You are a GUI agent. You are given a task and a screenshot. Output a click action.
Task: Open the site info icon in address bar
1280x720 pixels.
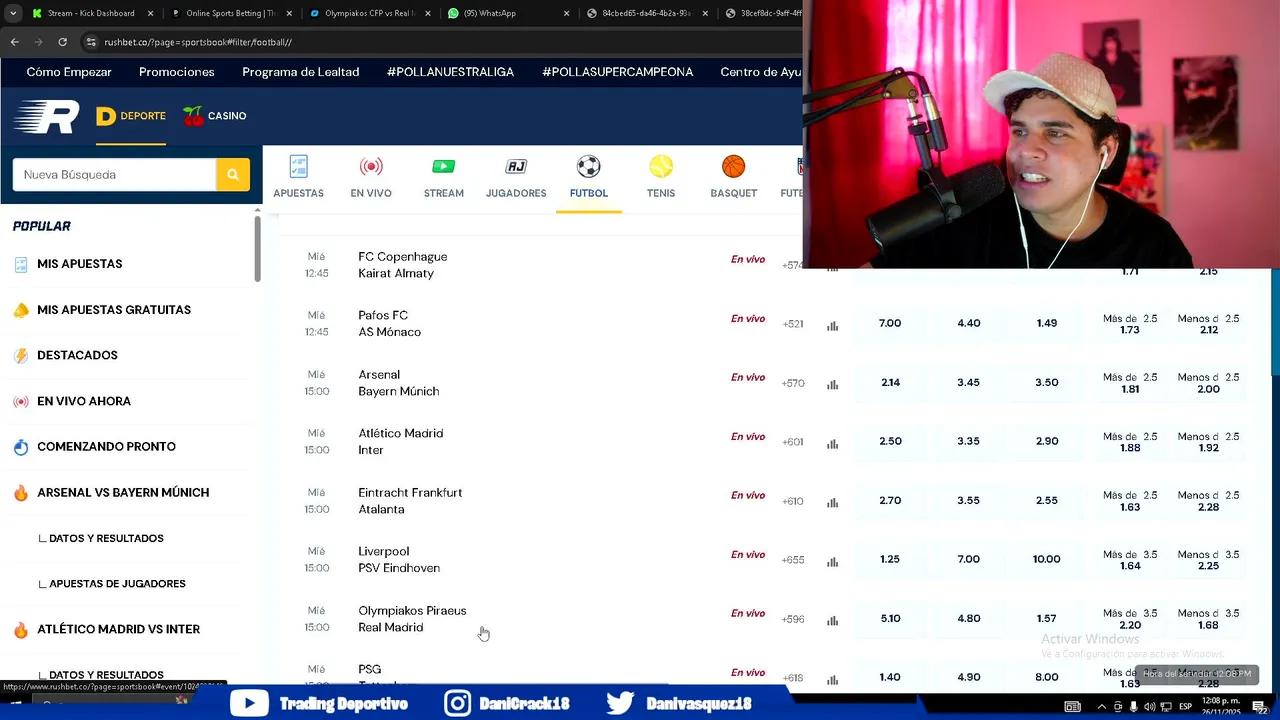tap(91, 42)
